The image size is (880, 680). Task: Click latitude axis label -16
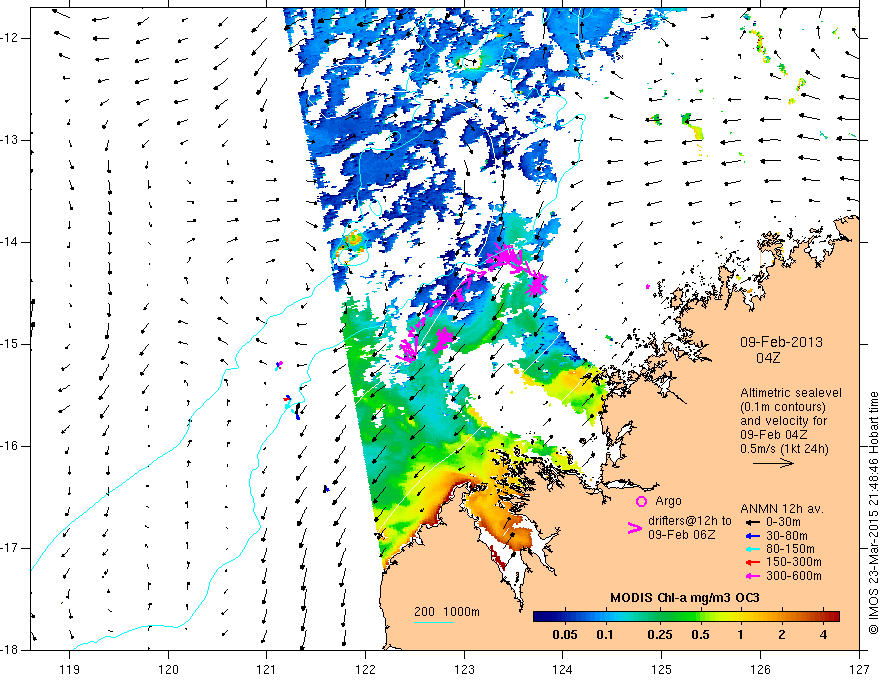pyautogui.click(x=10, y=446)
